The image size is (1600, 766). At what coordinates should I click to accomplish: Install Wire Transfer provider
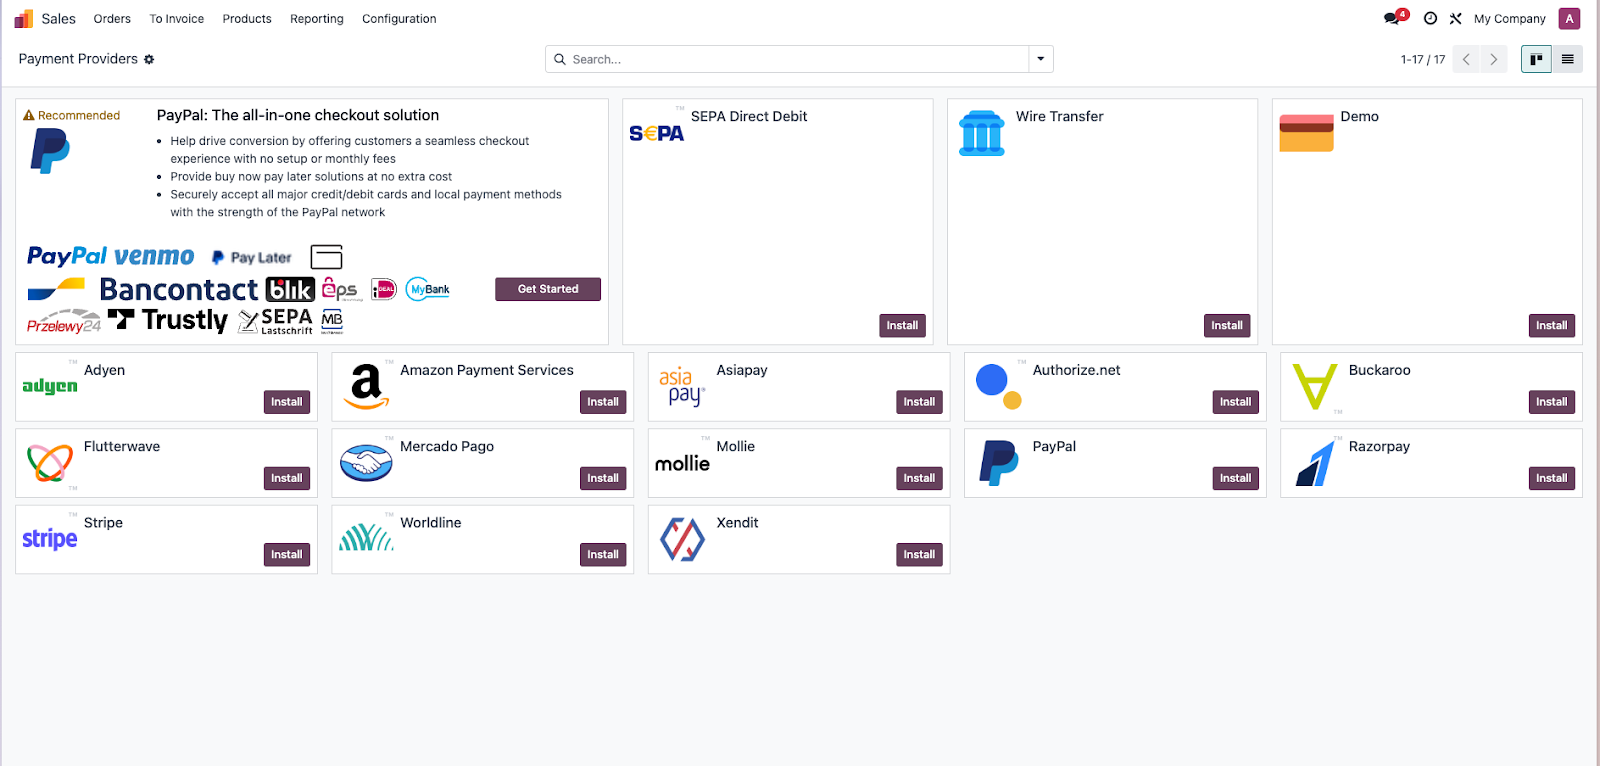pyautogui.click(x=1227, y=325)
